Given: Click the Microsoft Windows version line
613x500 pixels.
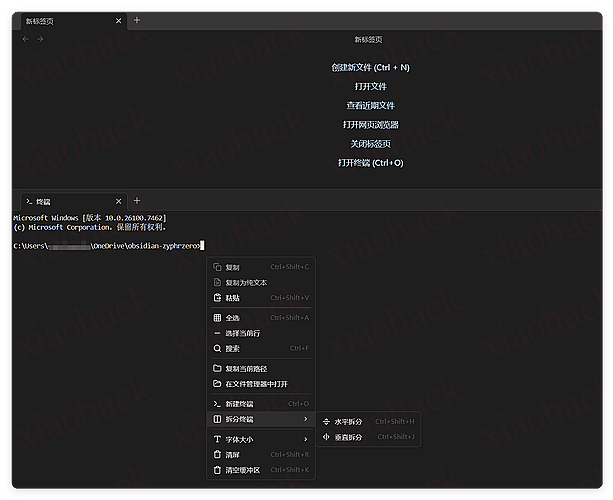Looking at the screenshot, I should pos(90,218).
